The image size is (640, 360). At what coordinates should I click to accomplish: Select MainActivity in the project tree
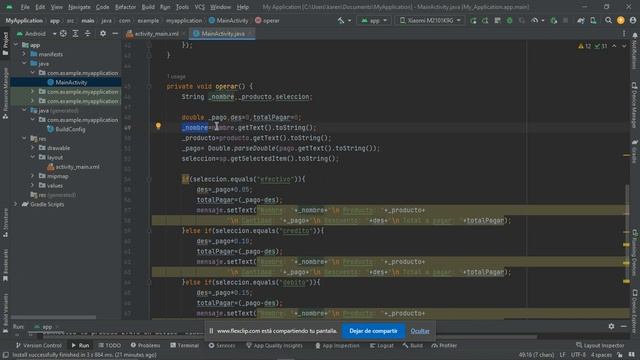71,82
